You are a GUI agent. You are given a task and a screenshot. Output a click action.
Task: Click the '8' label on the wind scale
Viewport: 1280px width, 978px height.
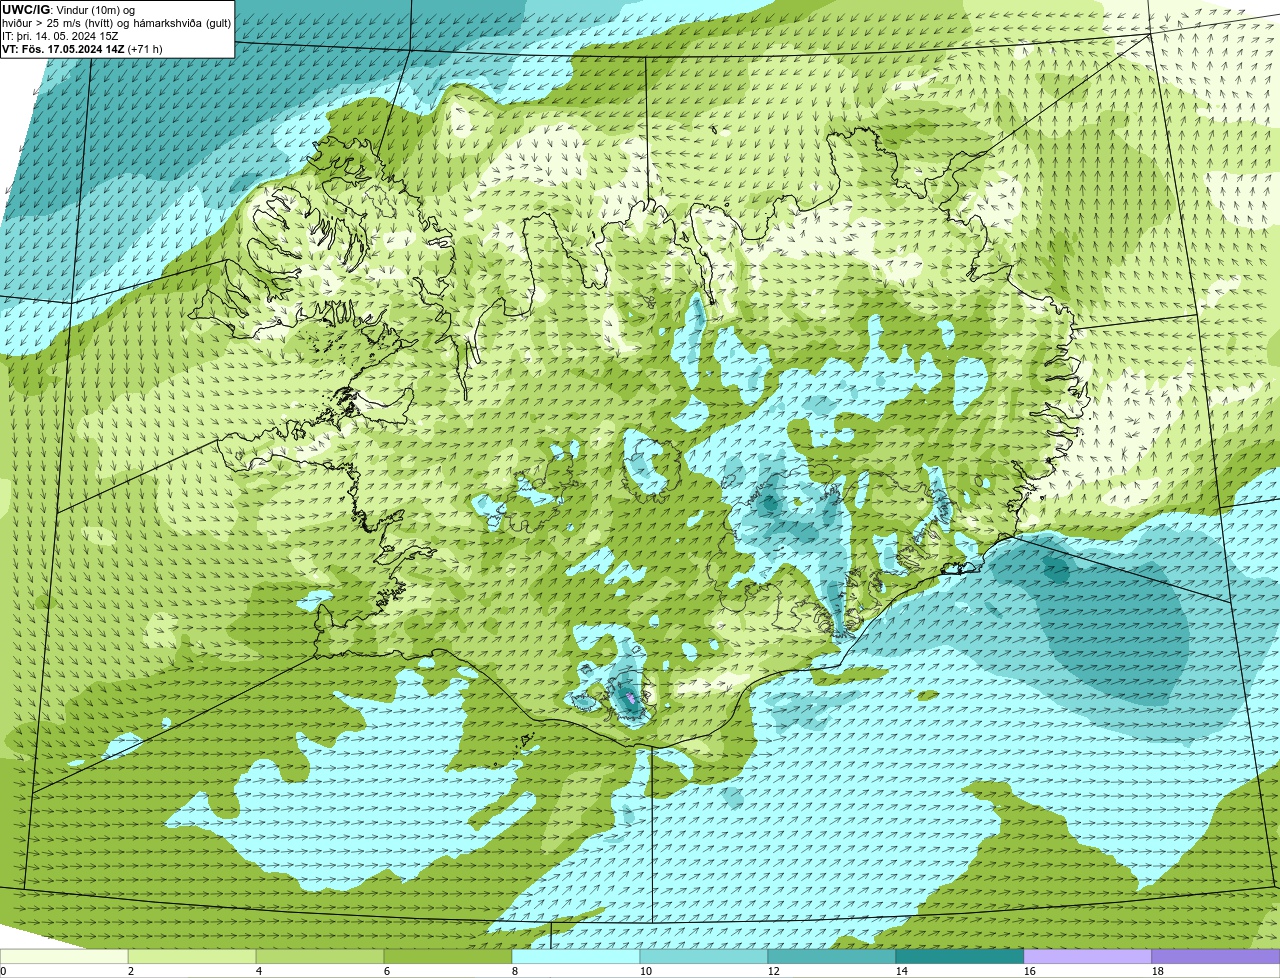pos(515,971)
